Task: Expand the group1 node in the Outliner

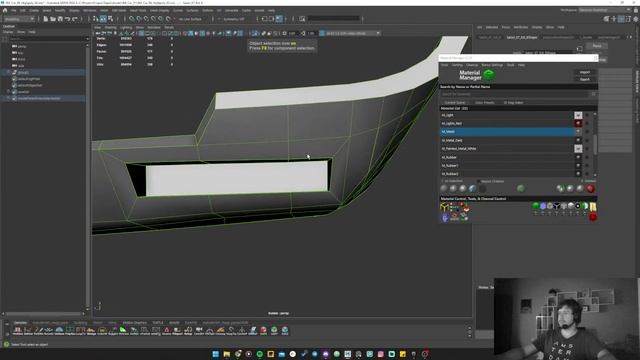Action: (8, 72)
